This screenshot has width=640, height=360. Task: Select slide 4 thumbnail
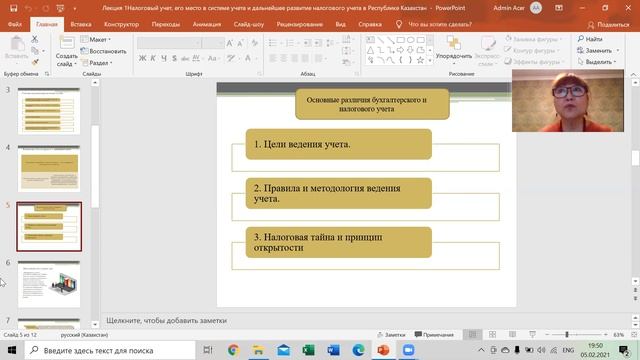tap(49, 168)
